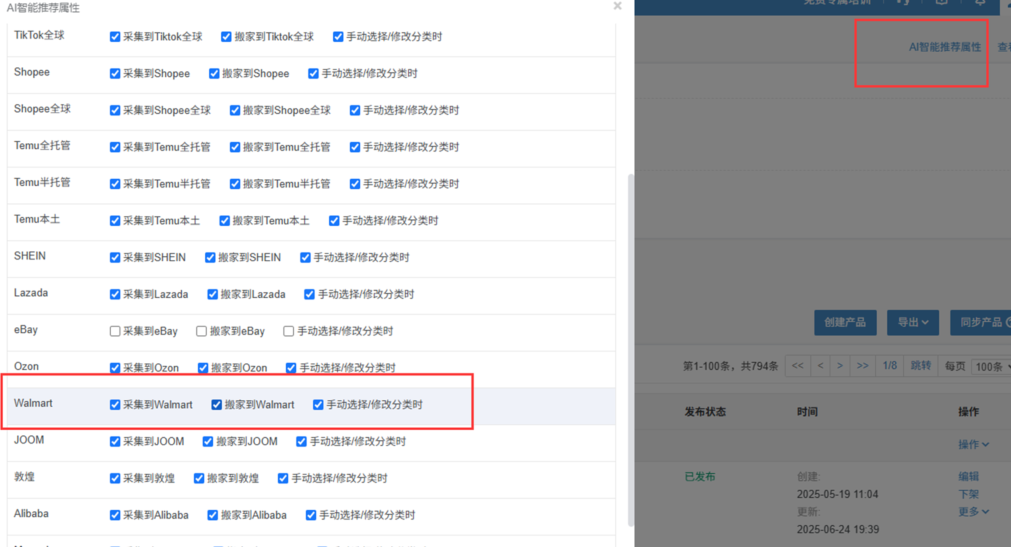Image resolution: width=1011 pixels, height=547 pixels.
Task: Toggle 搬家到Walmart checkbox
Action: coord(217,404)
